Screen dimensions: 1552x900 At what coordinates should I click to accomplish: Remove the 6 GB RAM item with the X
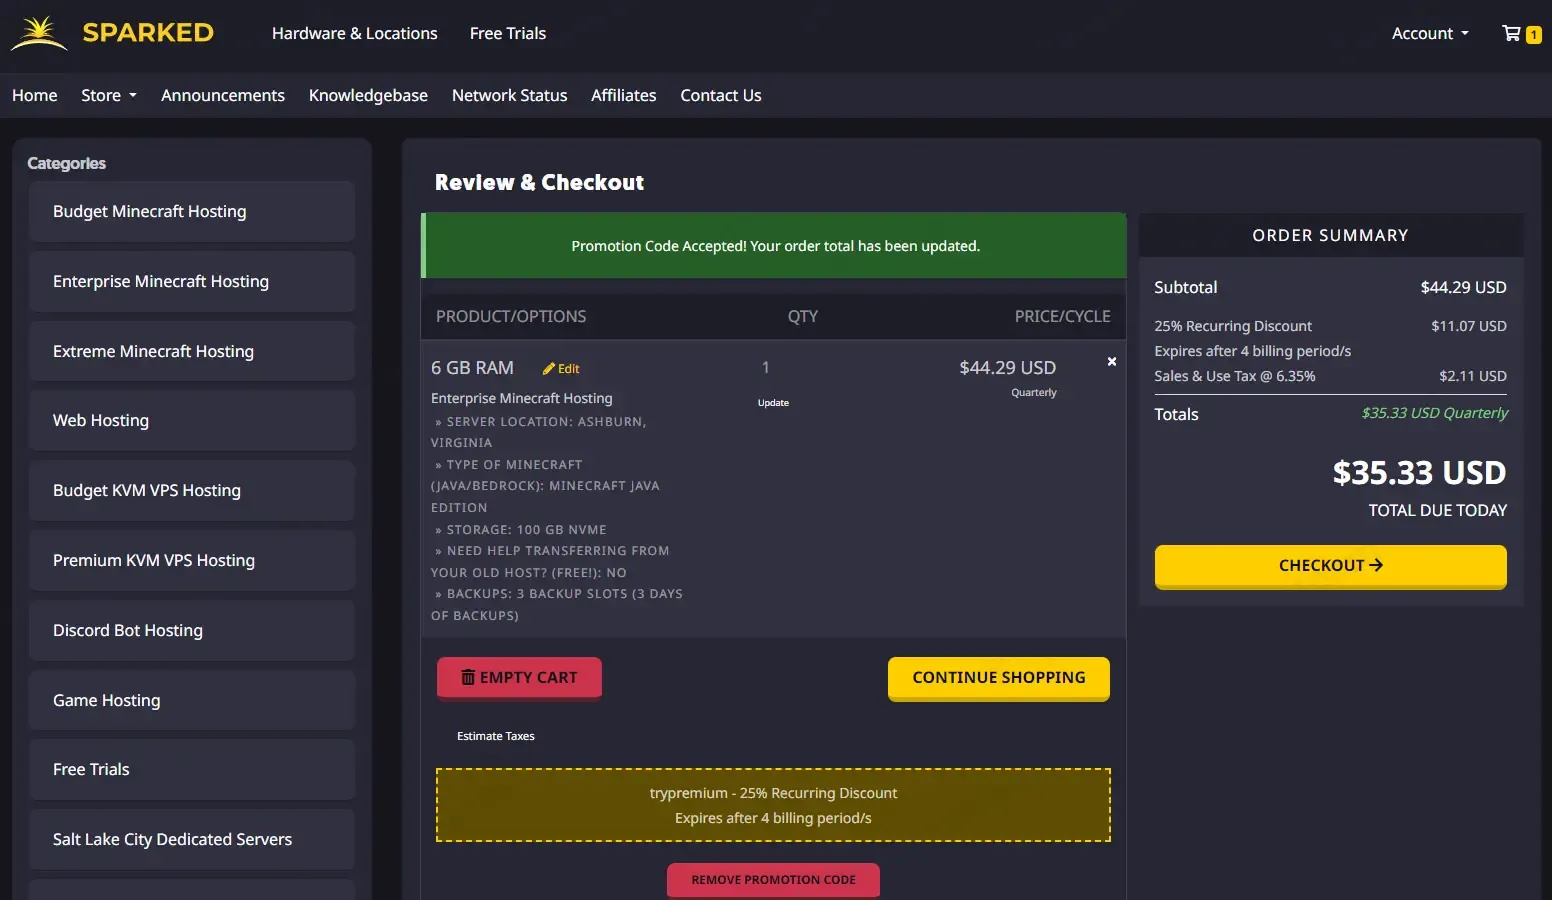click(x=1111, y=362)
